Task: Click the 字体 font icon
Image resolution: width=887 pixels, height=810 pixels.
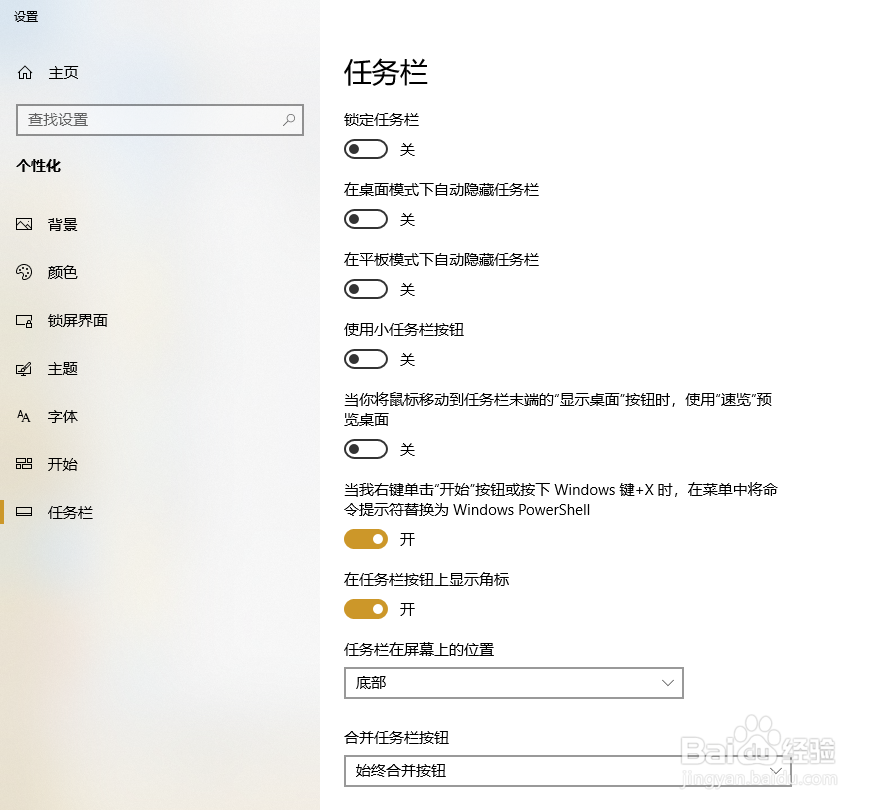Action: coord(24,416)
